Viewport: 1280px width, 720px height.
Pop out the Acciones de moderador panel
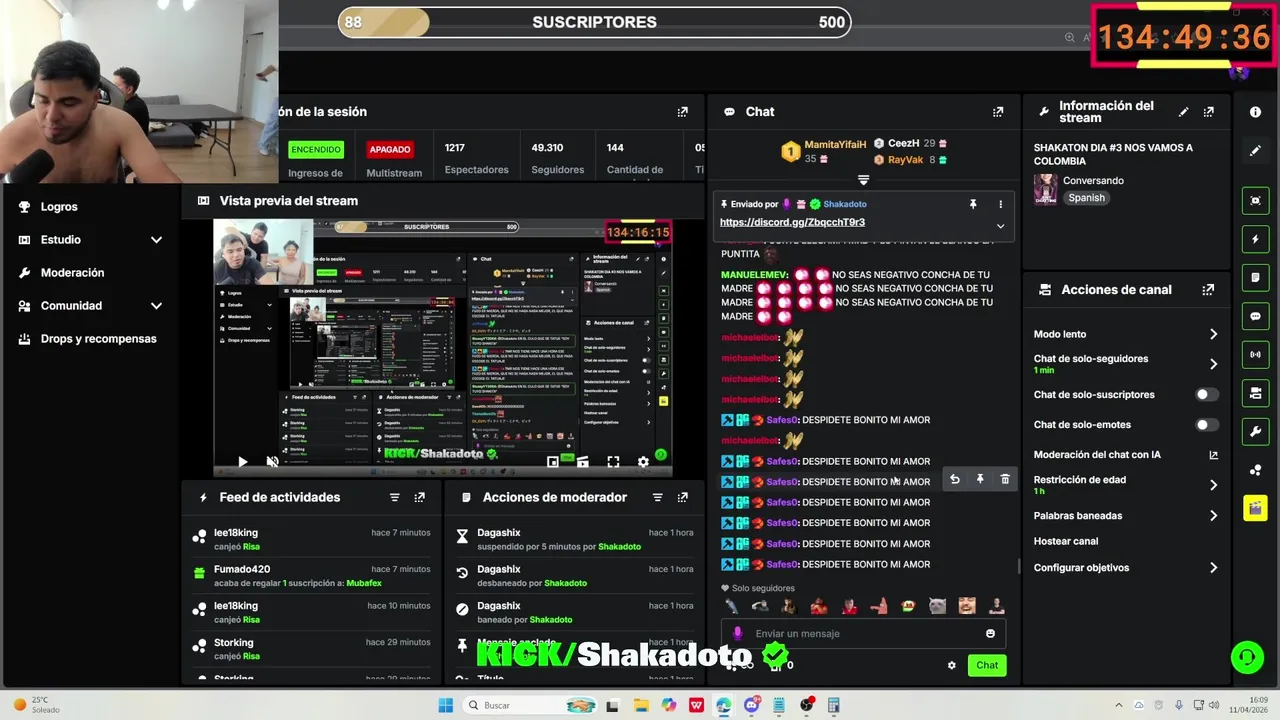682,497
